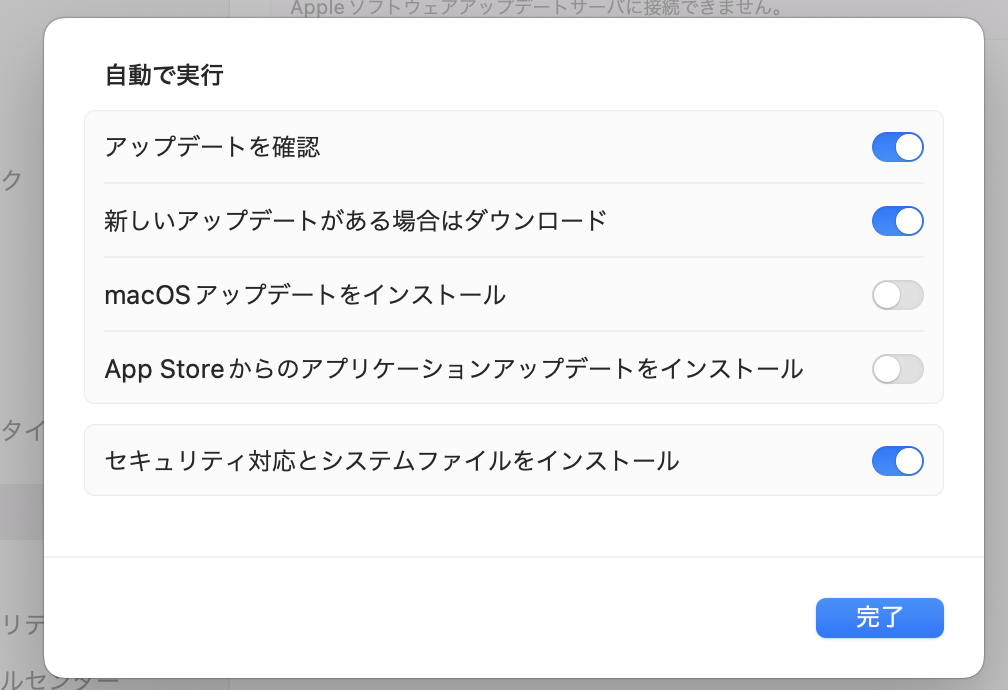
Task: Click the App Store からのアプリケーションアップデート label
Action: [453, 370]
